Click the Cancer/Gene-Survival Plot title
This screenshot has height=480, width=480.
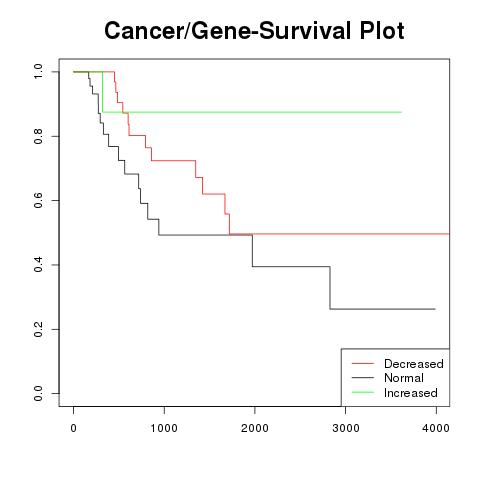(x=254, y=30)
